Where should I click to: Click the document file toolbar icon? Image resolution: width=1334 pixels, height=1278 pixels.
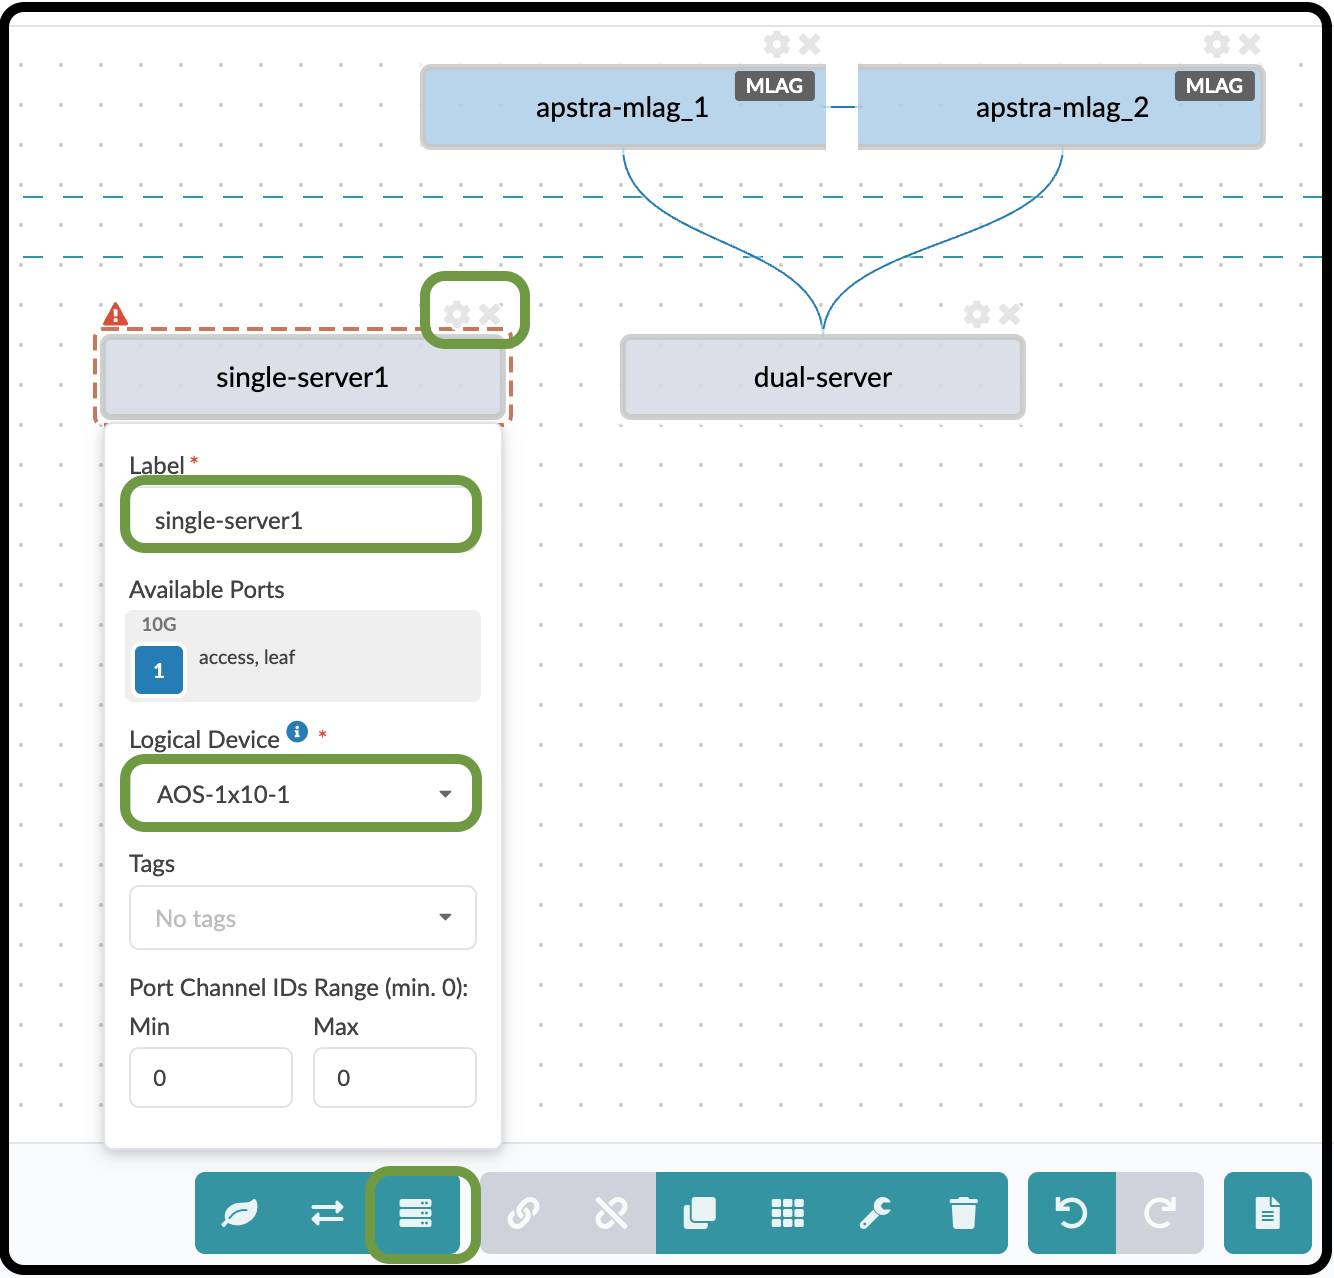tap(1268, 1213)
